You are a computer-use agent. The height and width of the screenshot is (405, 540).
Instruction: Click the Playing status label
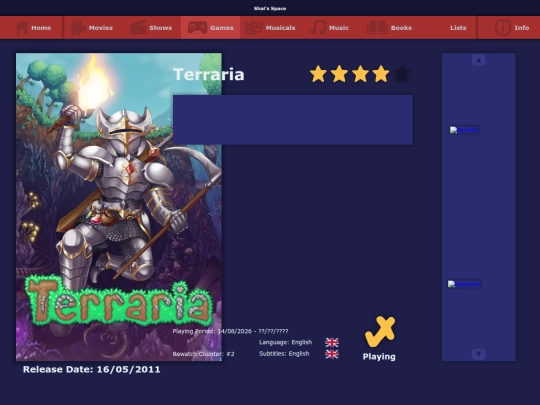point(379,357)
